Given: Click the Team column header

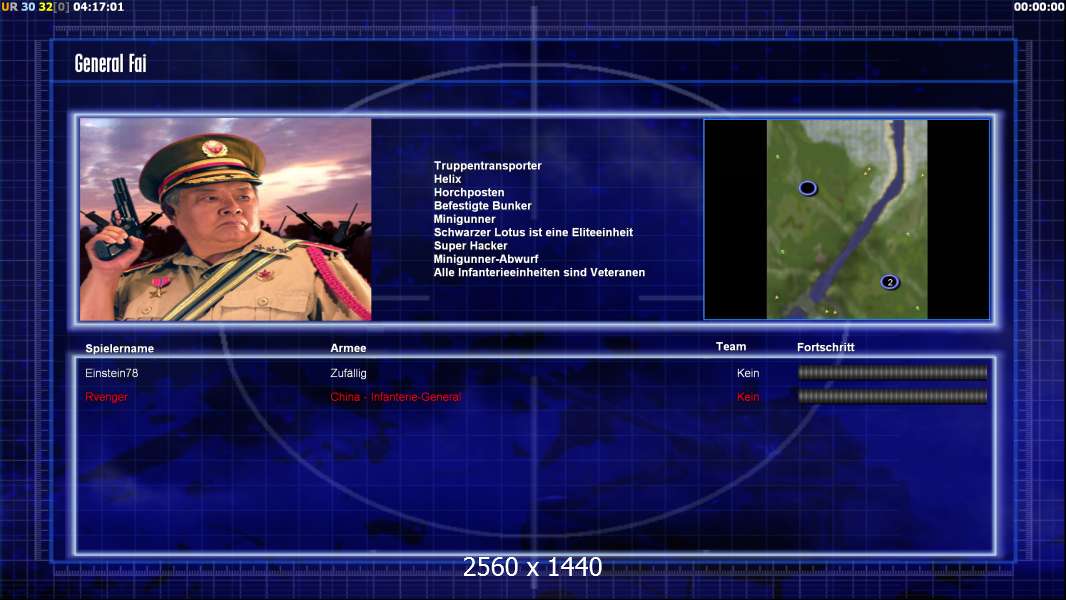Looking at the screenshot, I should 731,347.
